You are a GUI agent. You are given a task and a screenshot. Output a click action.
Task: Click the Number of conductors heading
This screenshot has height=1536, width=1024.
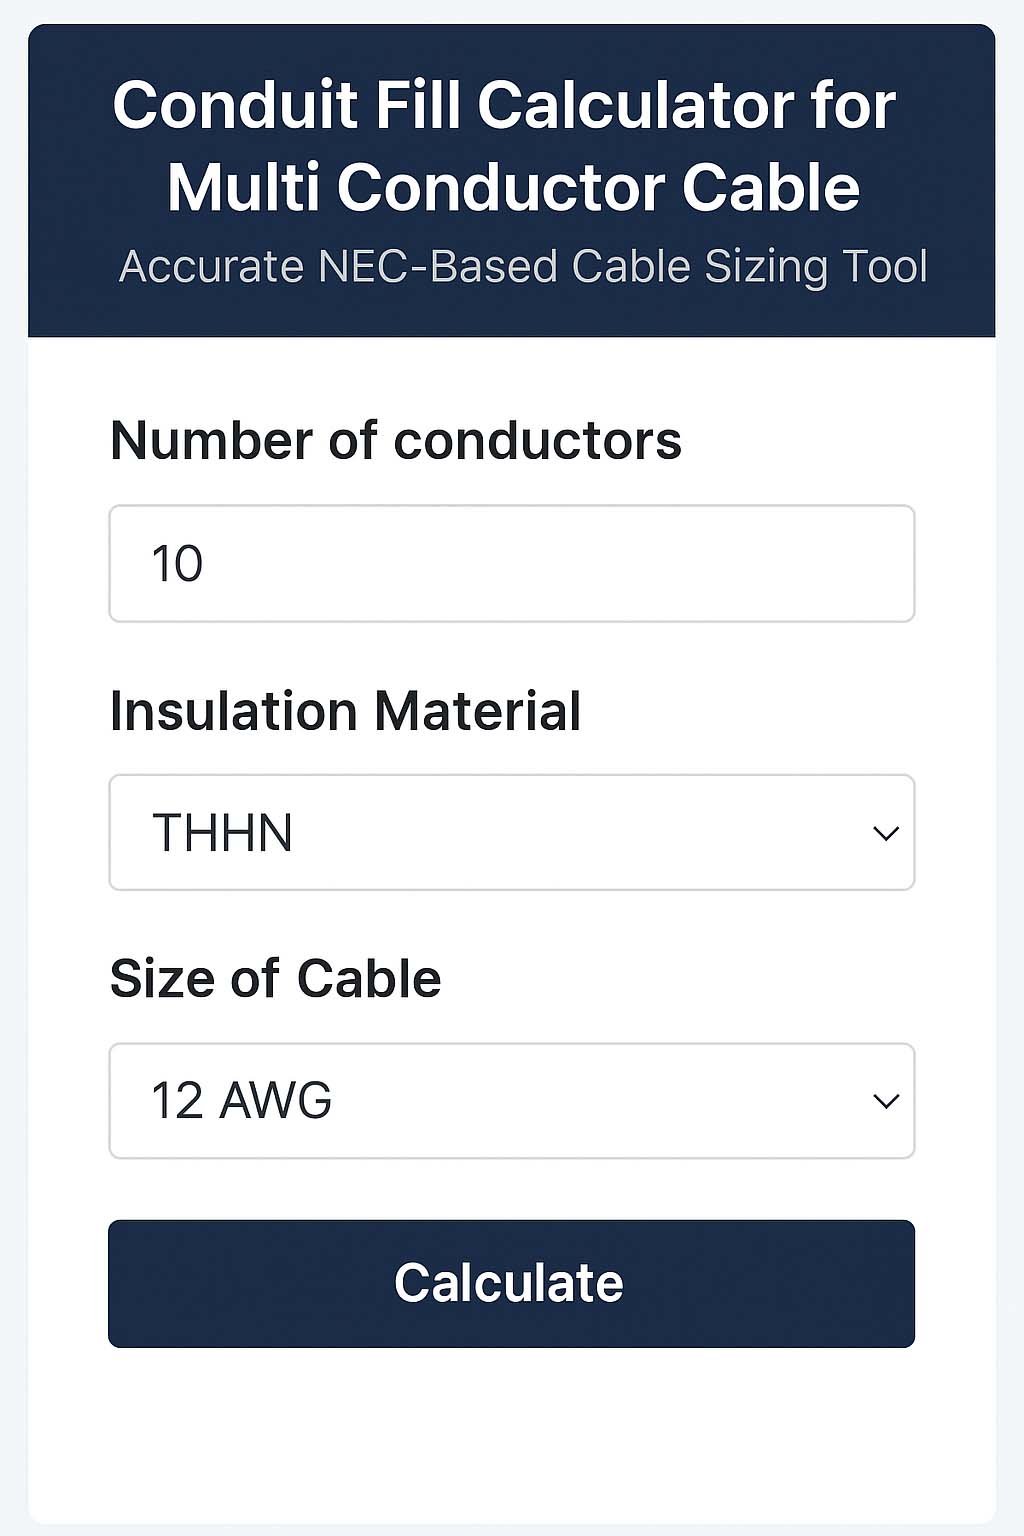tap(395, 440)
